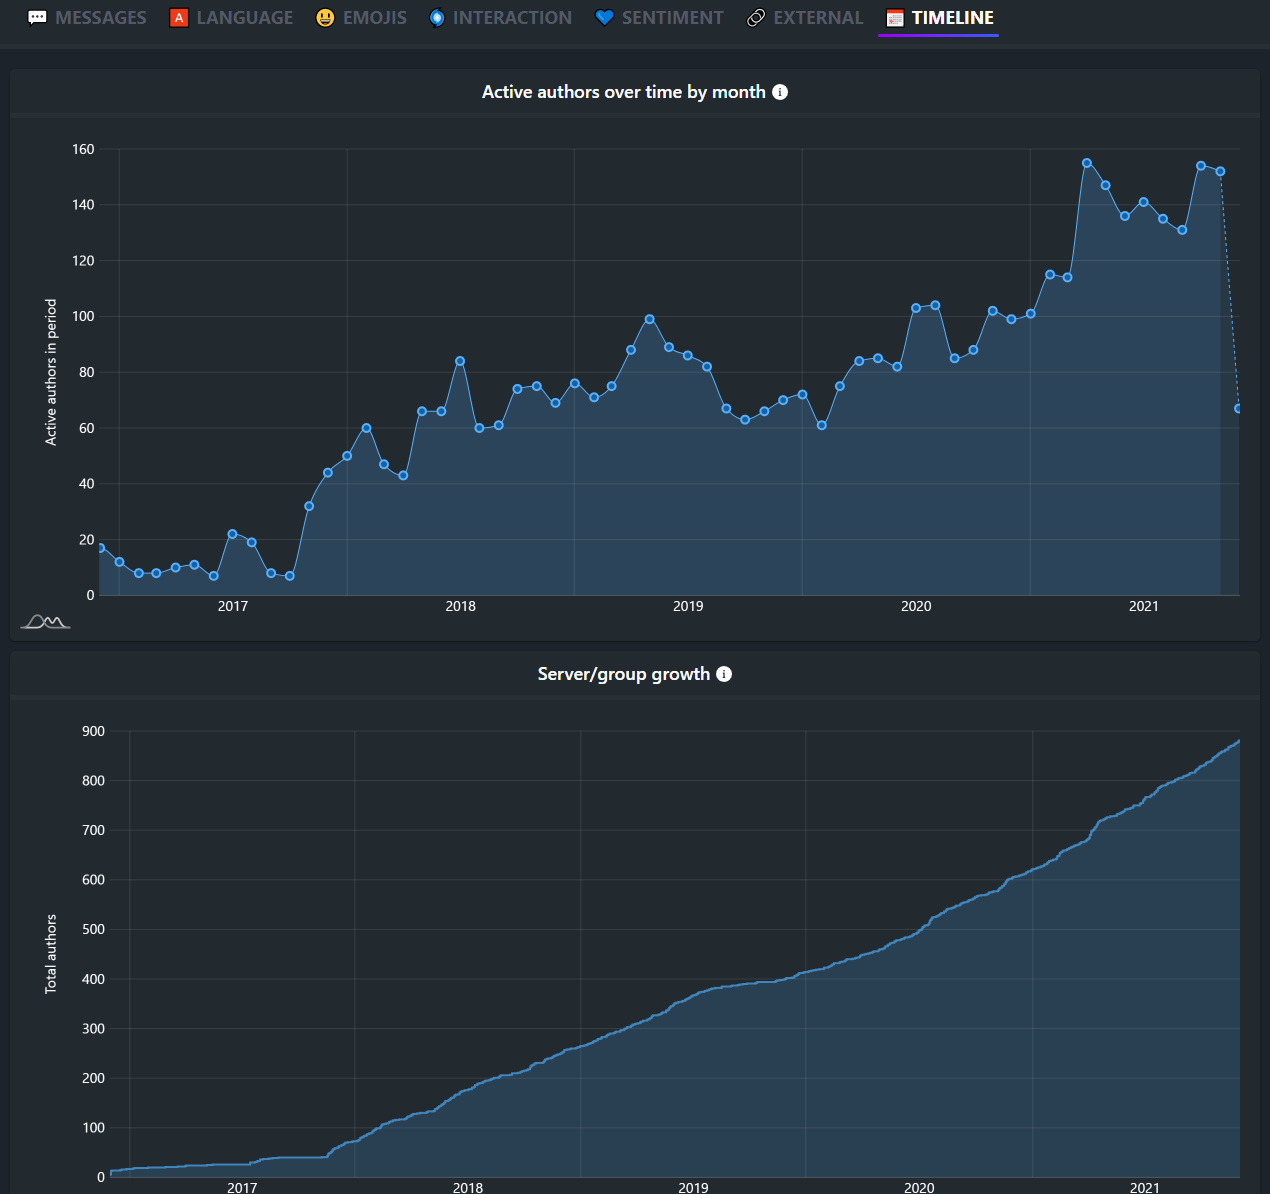The width and height of the screenshot is (1270, 1194).
Task: Click the Active authors over time title
Action: pyautogui.click(x=620, y=91)
